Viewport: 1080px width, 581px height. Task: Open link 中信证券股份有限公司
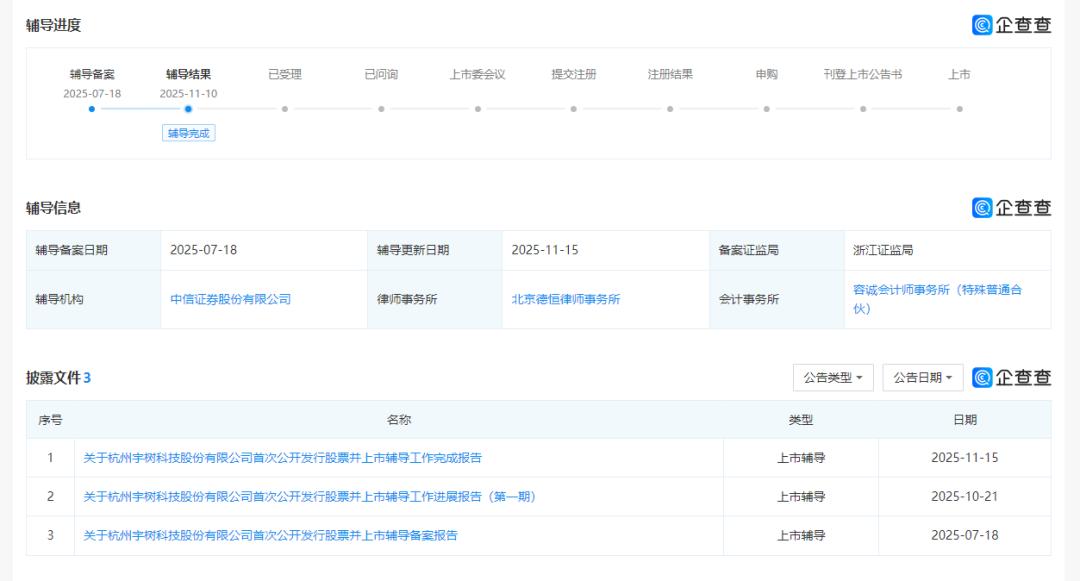[230, 299]
